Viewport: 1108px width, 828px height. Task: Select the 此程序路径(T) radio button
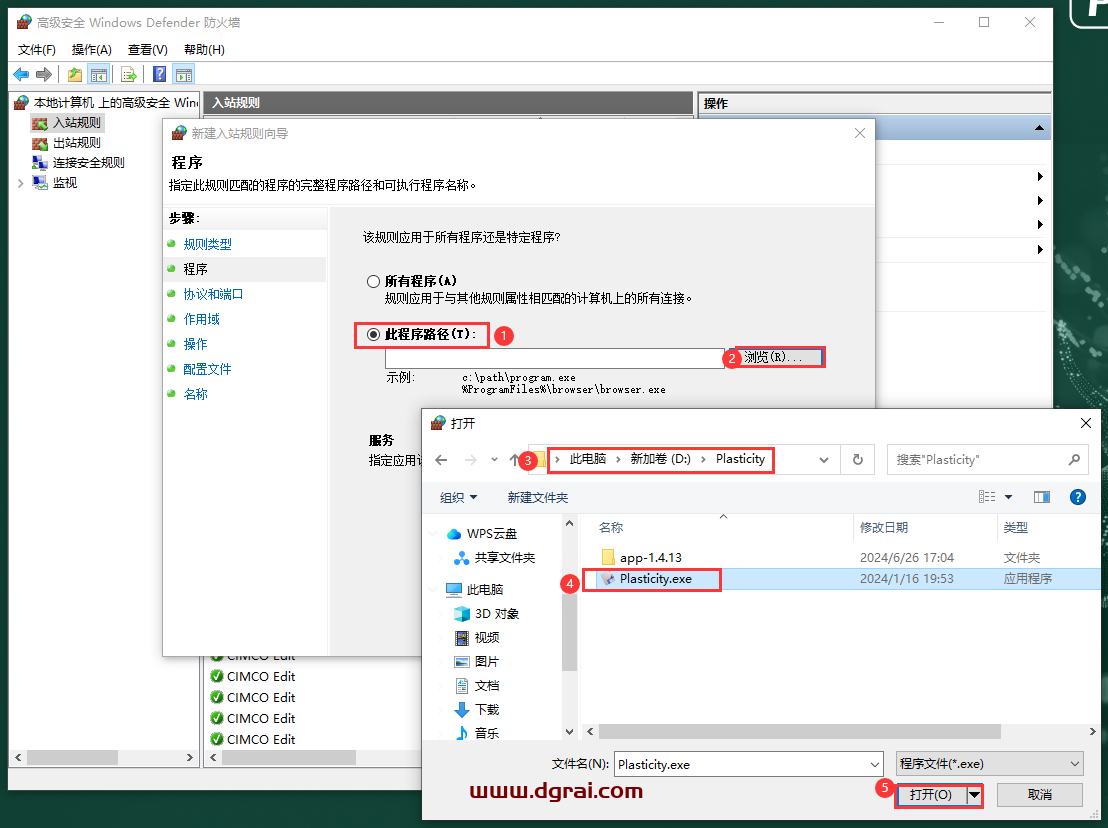click(374, 334)
